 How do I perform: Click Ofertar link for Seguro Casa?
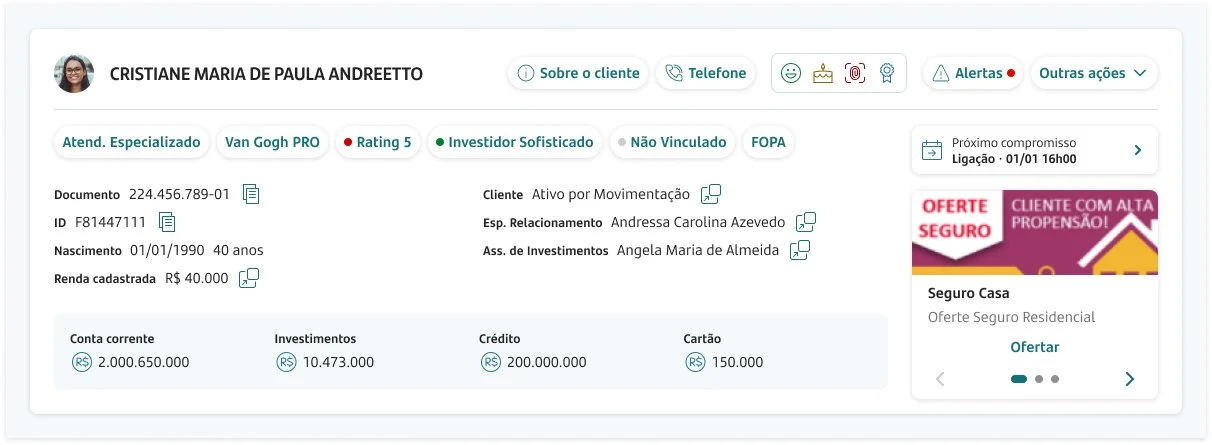pyautogui.click(x=1035, y=347)
